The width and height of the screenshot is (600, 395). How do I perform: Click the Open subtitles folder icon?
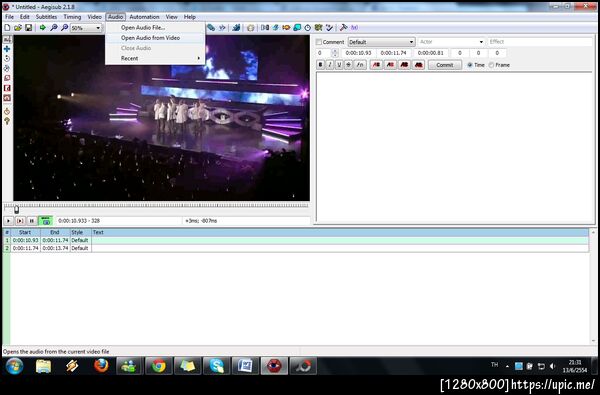coord(18,28)
